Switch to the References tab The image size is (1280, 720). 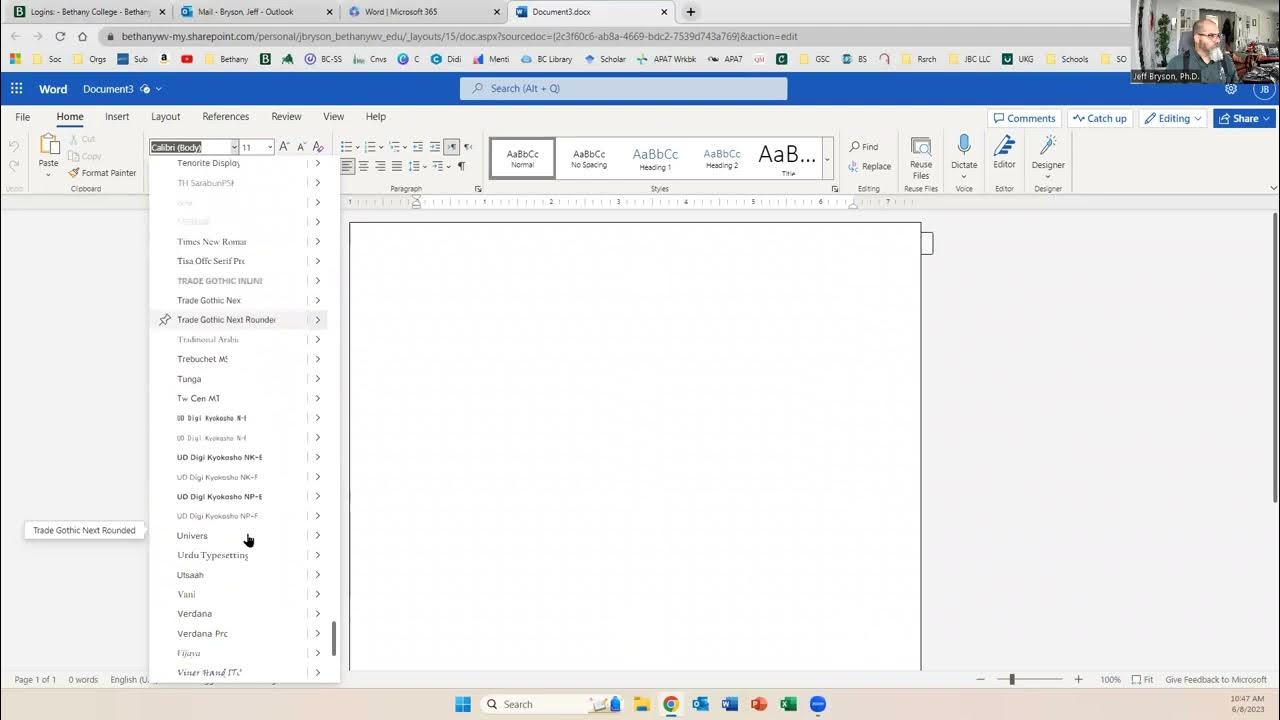(x=226, y=117)
